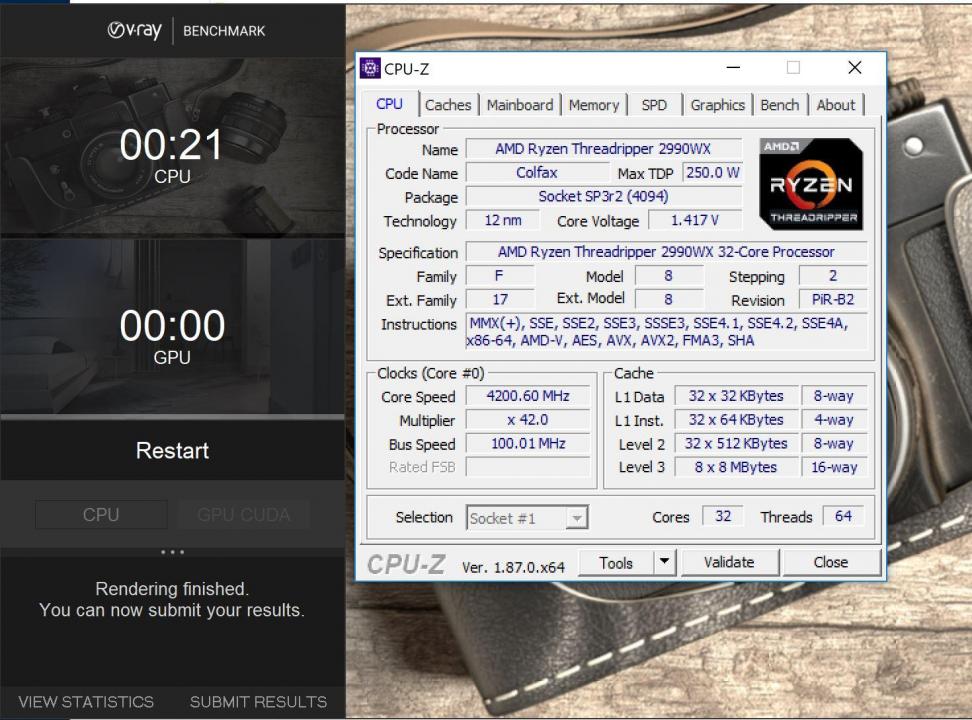Click the Multiplier value x 42.0
This screenshot has width=972, height=720.
[528, 420]
